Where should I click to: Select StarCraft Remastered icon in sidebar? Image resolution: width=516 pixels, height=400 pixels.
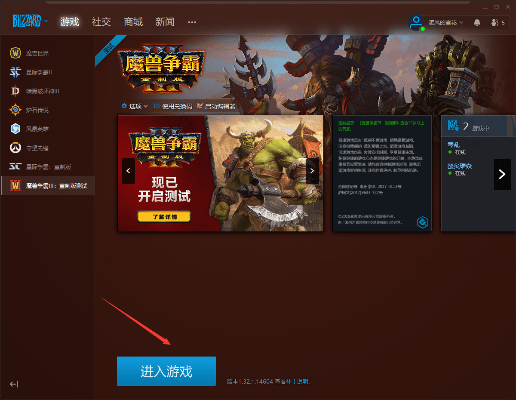15,166
